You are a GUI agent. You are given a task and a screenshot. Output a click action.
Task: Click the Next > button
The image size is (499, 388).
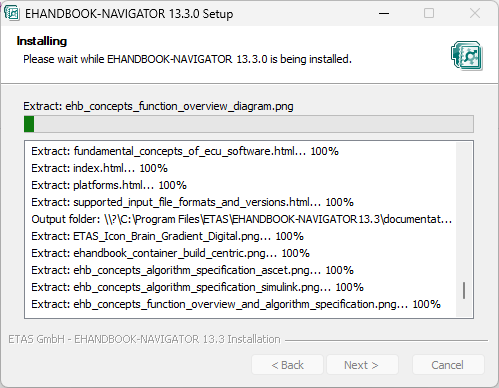362,365
